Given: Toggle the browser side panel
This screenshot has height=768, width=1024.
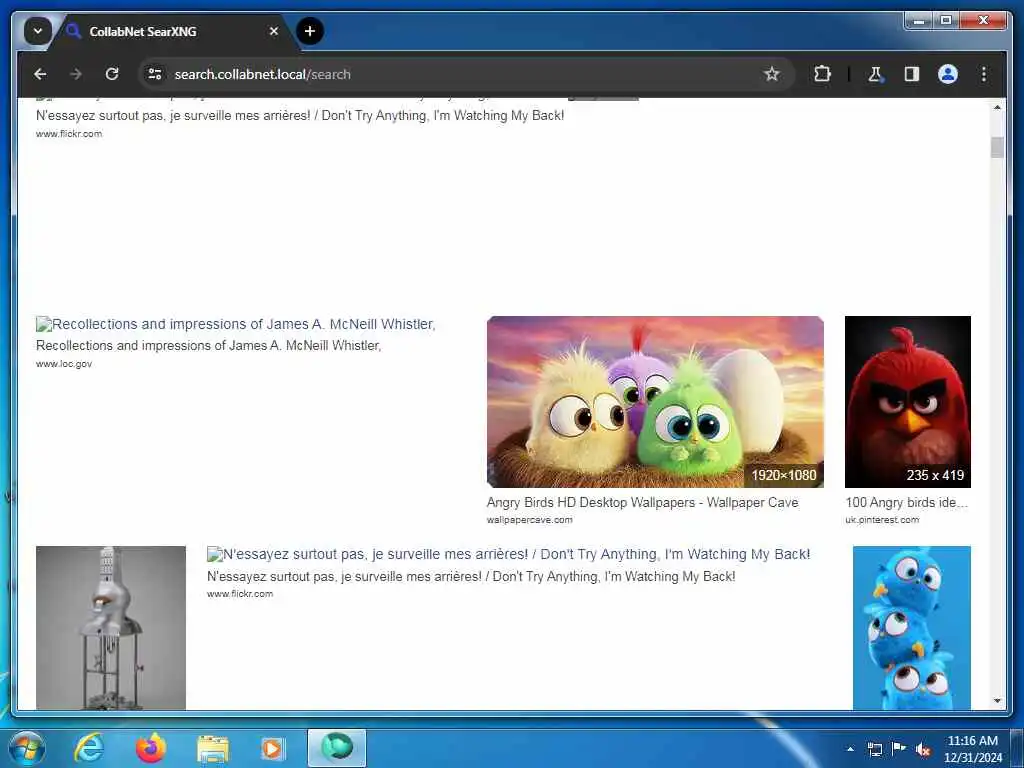Looking at the screenshot, I should 912,74.
